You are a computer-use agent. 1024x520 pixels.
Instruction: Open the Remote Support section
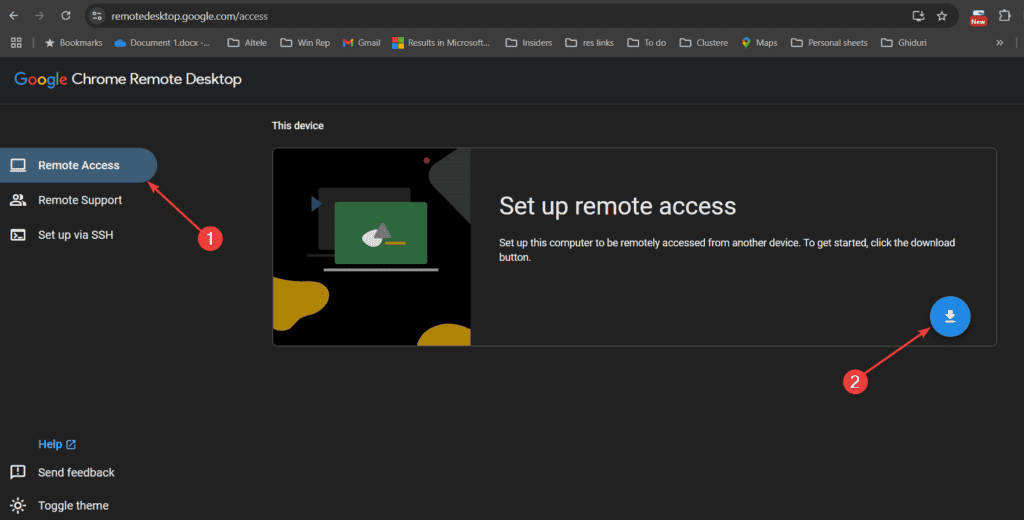78,200
